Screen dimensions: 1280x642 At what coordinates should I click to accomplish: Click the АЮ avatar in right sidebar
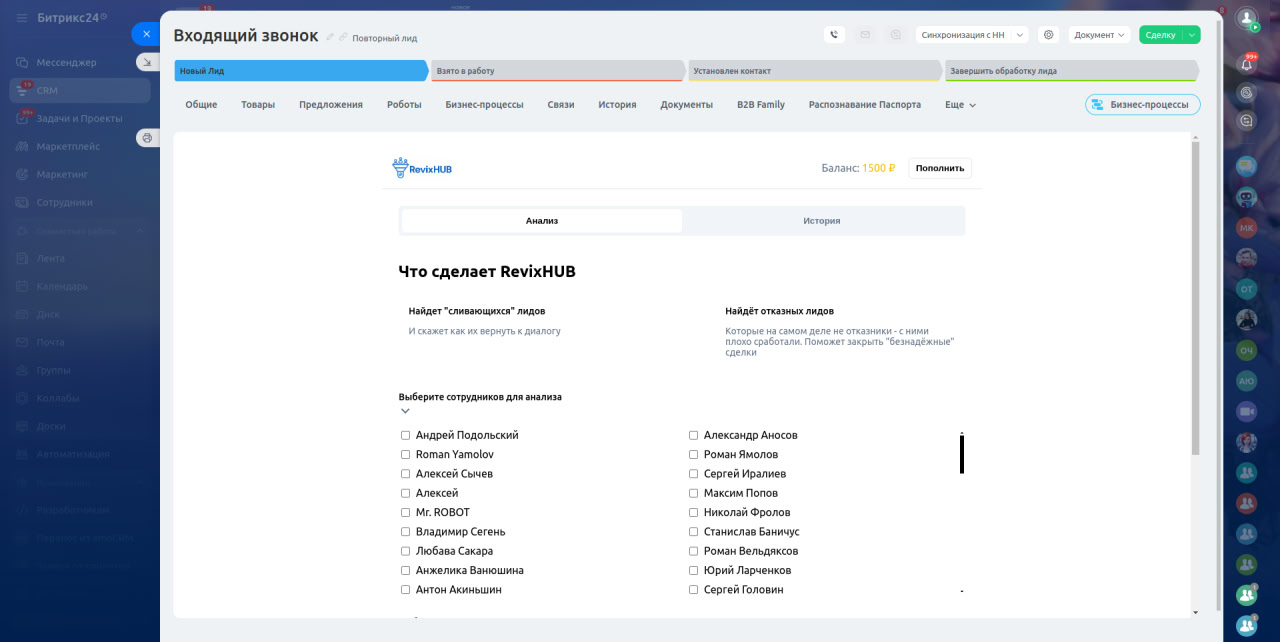point(1246,381)
